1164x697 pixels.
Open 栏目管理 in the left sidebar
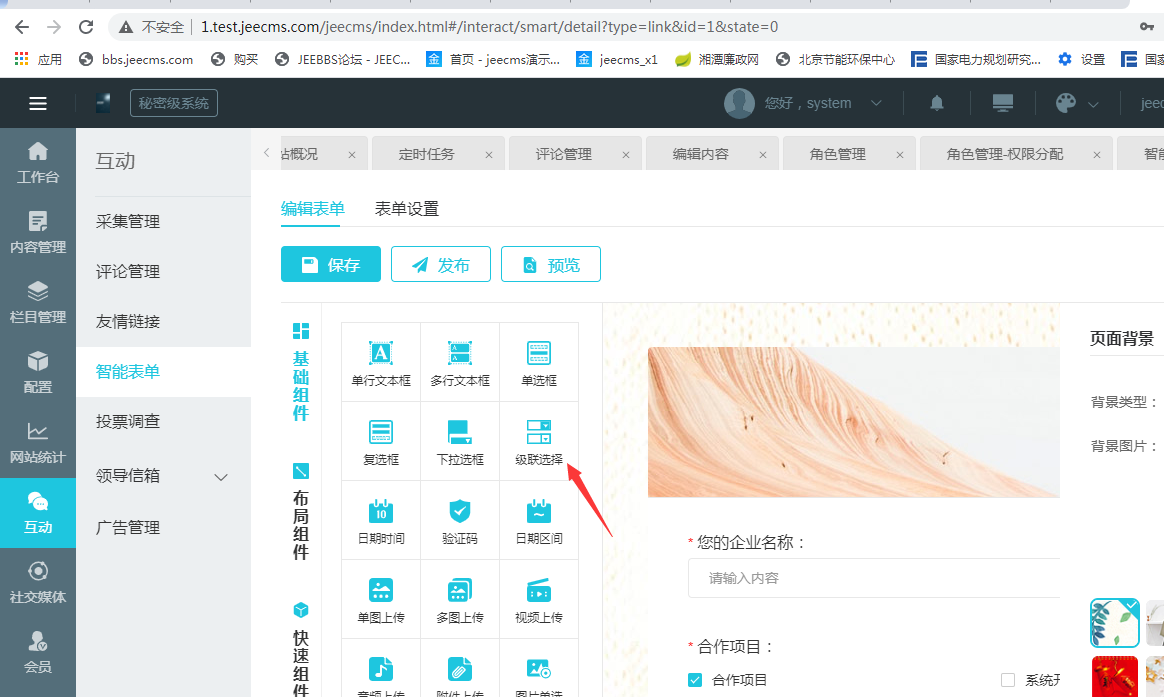[38, 302]
